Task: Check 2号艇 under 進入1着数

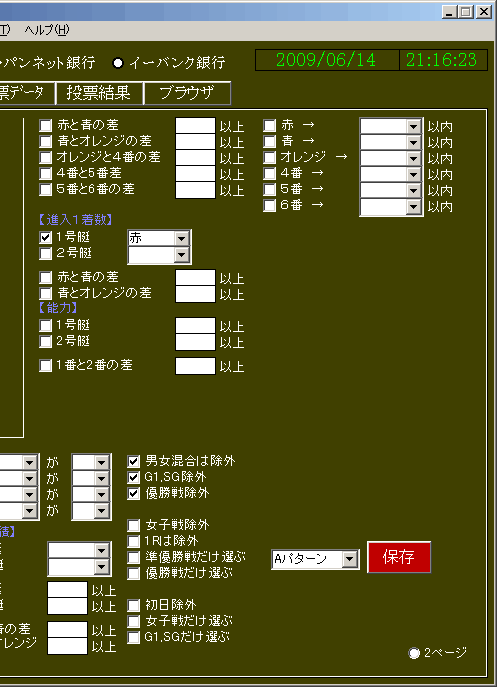Action: (46, 254)
